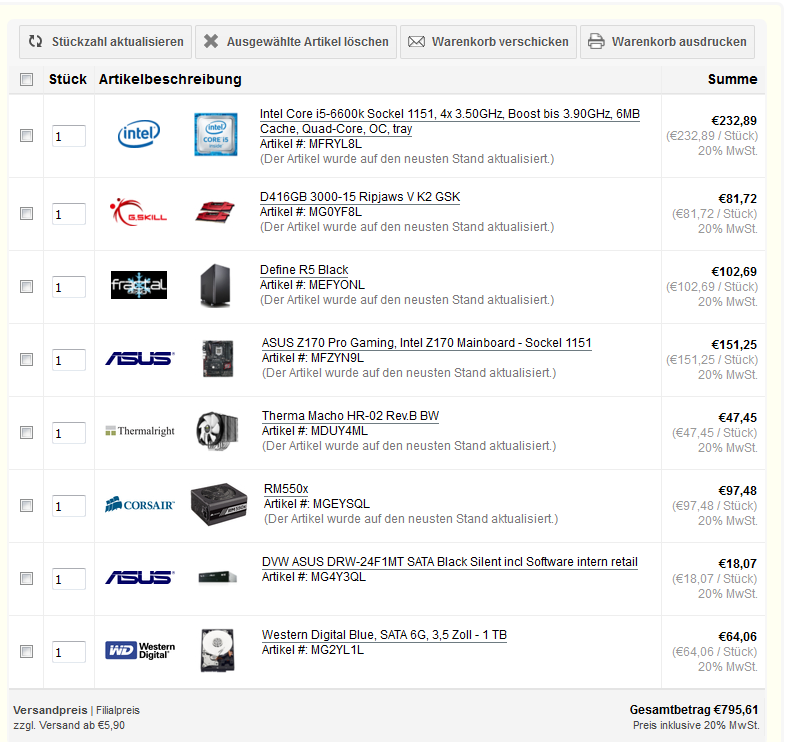Click the Western Digital brand logo

click(x=140, y=650)
